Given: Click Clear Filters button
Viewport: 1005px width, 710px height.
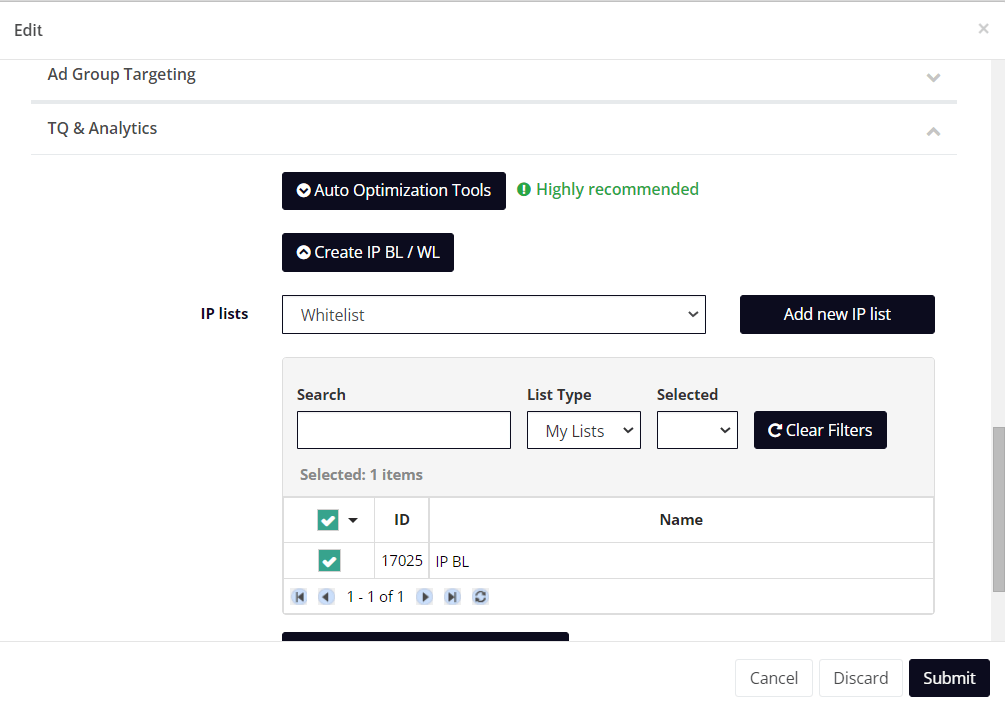Looking at the screenshot, I should tap(820, 430).
